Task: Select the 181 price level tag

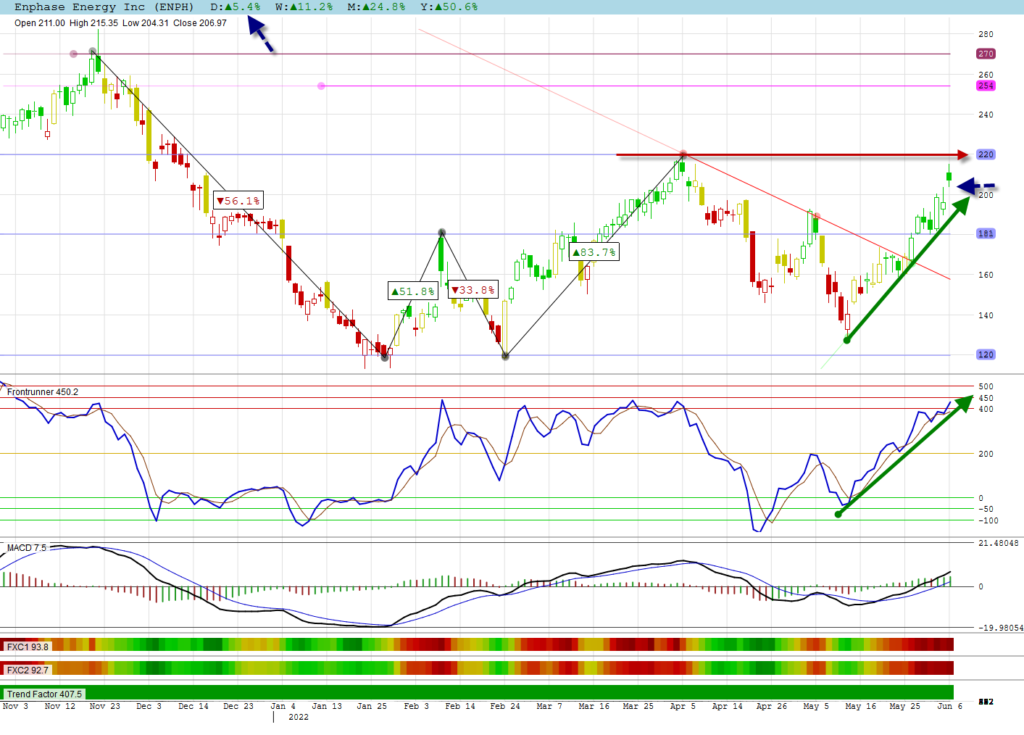Action: [x=985, y=233]
